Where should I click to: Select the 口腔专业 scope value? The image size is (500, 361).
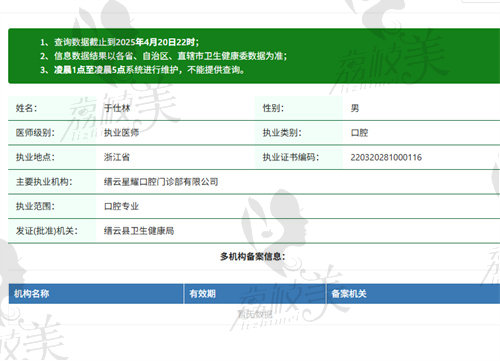tap(121, 206)
